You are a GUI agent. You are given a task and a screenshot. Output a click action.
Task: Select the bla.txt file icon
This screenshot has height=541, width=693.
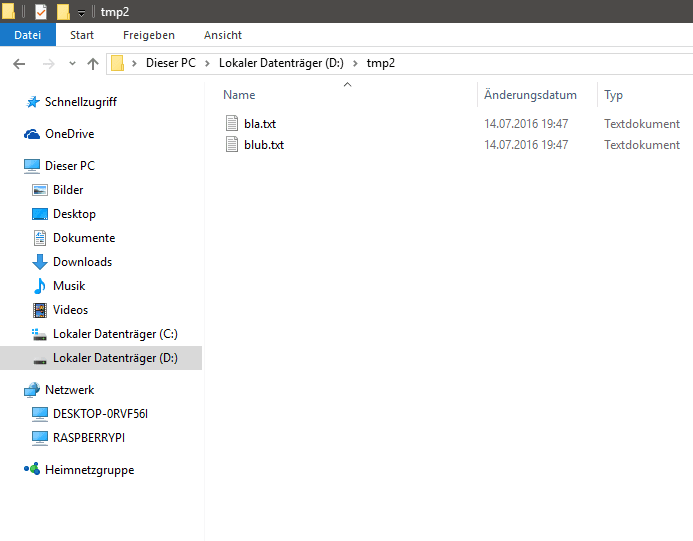tap(232, 123)
